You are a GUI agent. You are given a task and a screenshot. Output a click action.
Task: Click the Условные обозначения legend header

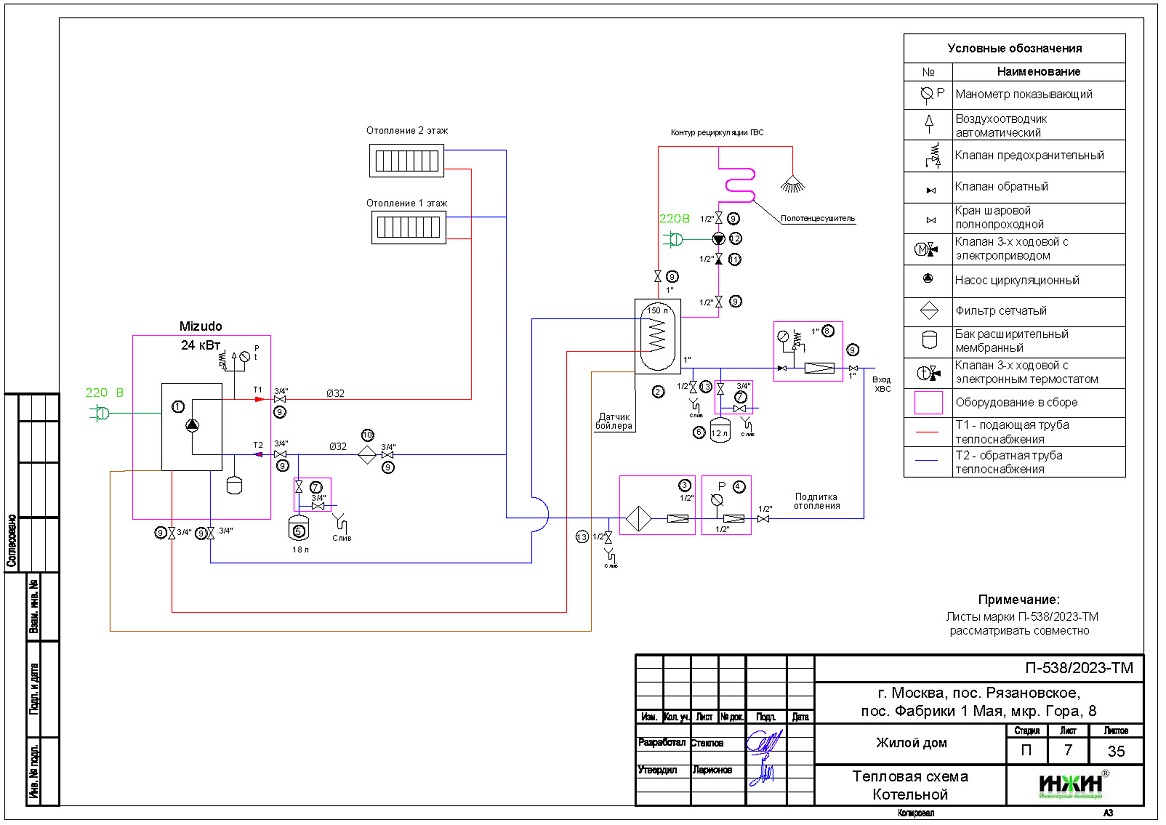1014,48
